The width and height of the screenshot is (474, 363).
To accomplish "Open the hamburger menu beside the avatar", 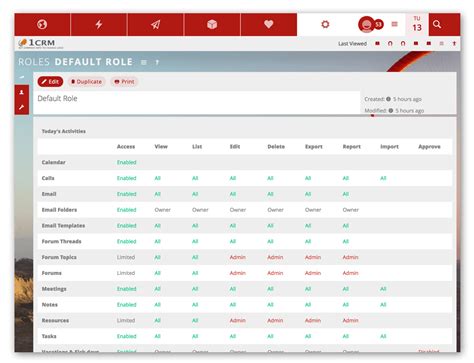I will pos(395,24).
